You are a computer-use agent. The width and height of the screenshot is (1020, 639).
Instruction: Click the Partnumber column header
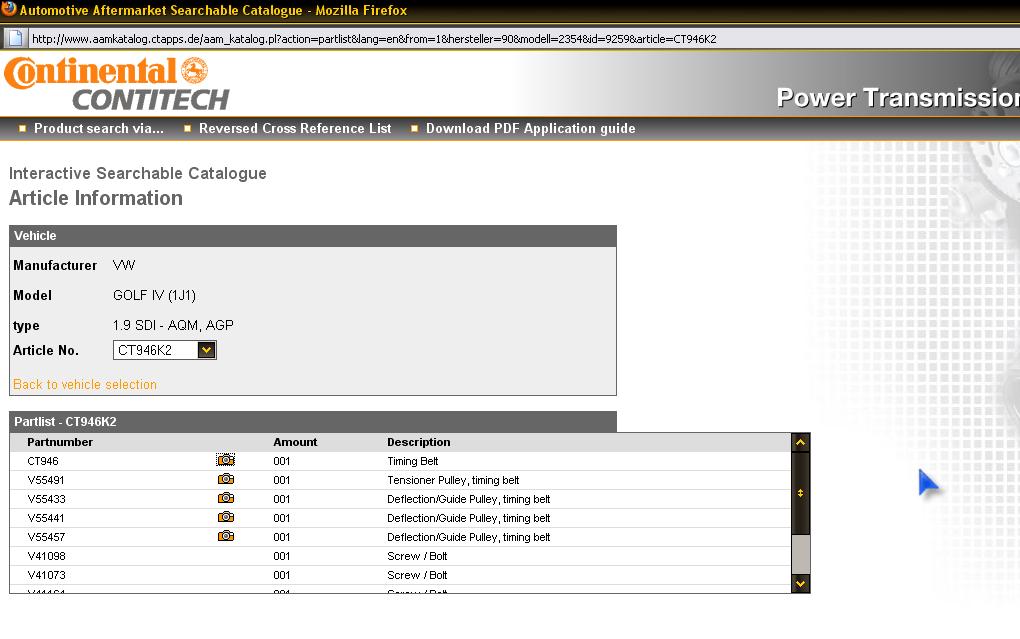click(x=60, y=442)
